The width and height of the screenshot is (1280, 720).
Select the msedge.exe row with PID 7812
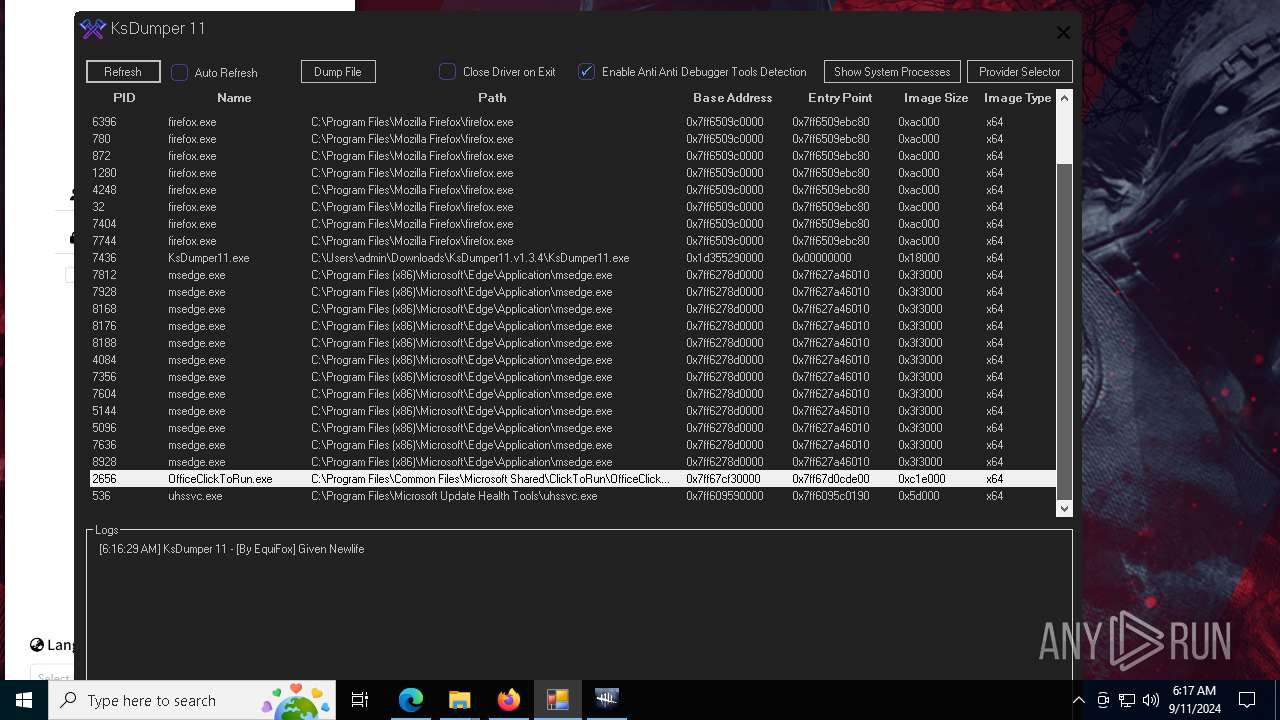pyautogui.click(x=572, y=275)
